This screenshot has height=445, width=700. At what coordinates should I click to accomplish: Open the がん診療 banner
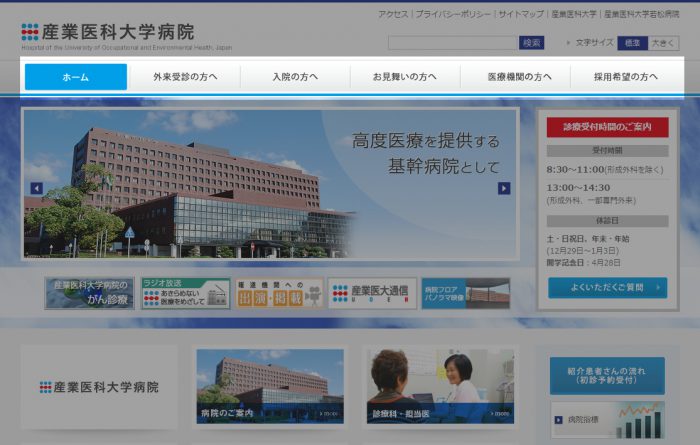90,293
